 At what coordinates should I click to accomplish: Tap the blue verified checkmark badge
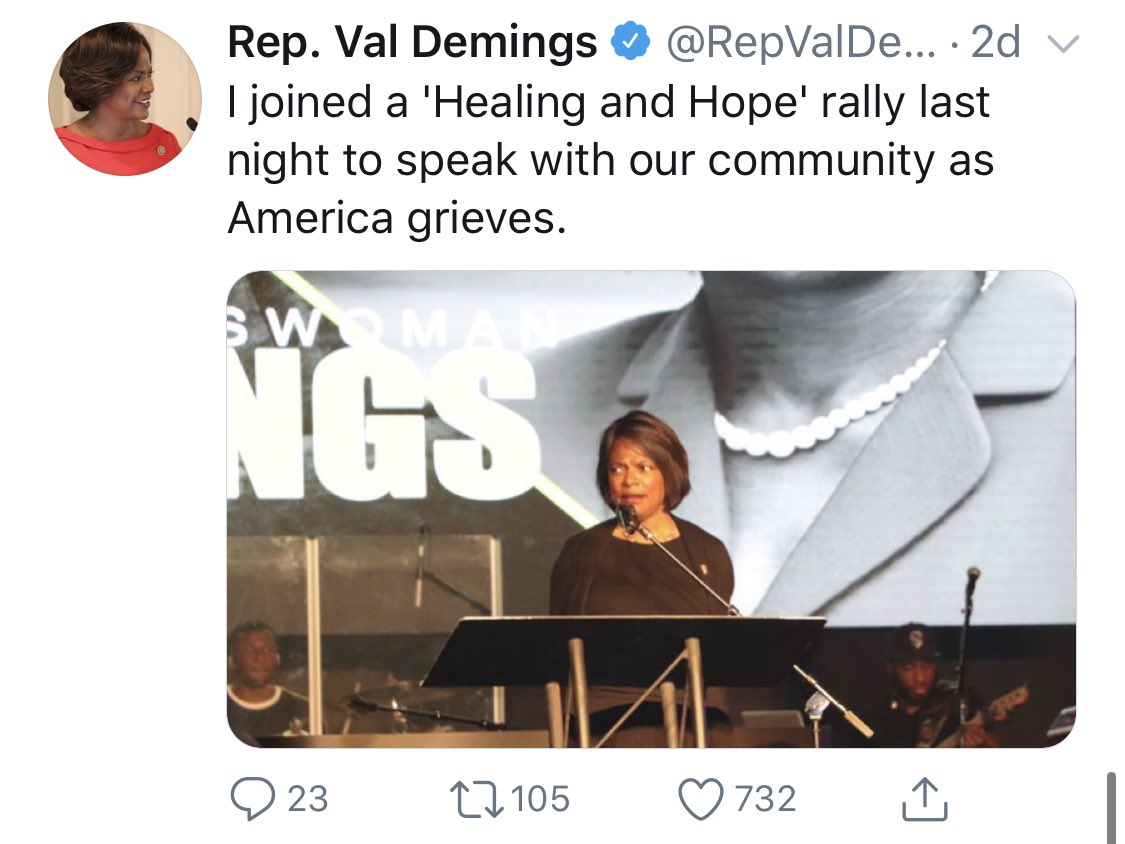tap(626, 44)
